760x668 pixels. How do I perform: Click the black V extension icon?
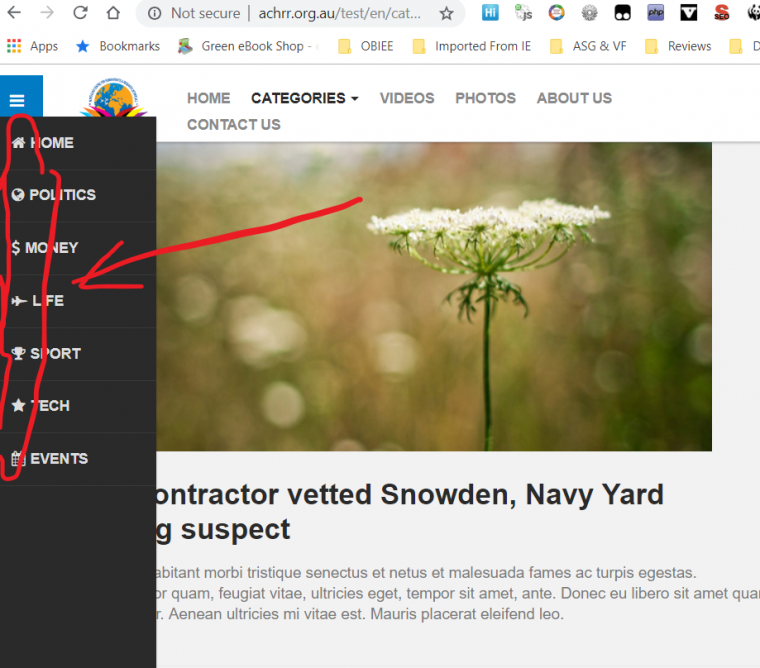688,13
